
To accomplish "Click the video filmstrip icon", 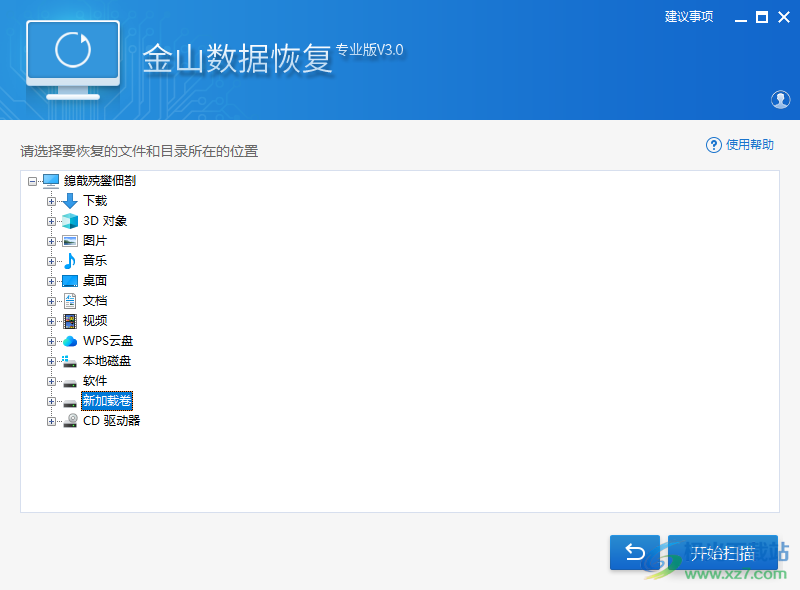I will (70, 321).
